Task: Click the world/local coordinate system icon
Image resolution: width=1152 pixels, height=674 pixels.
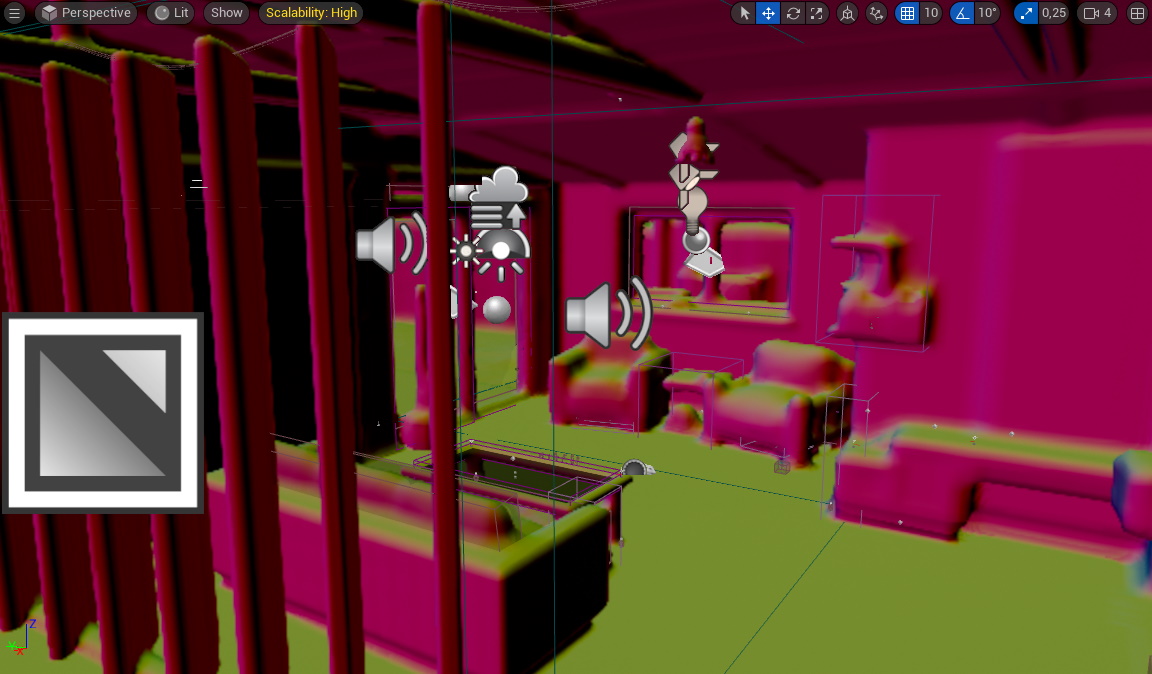Action: [847, 13]
